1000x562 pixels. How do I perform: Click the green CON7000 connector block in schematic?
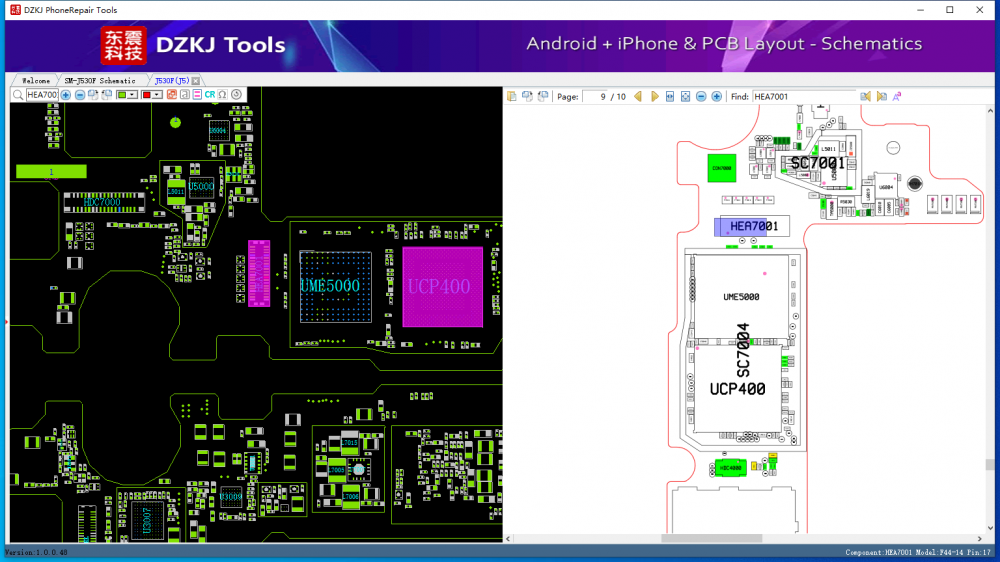coord(722,168)
